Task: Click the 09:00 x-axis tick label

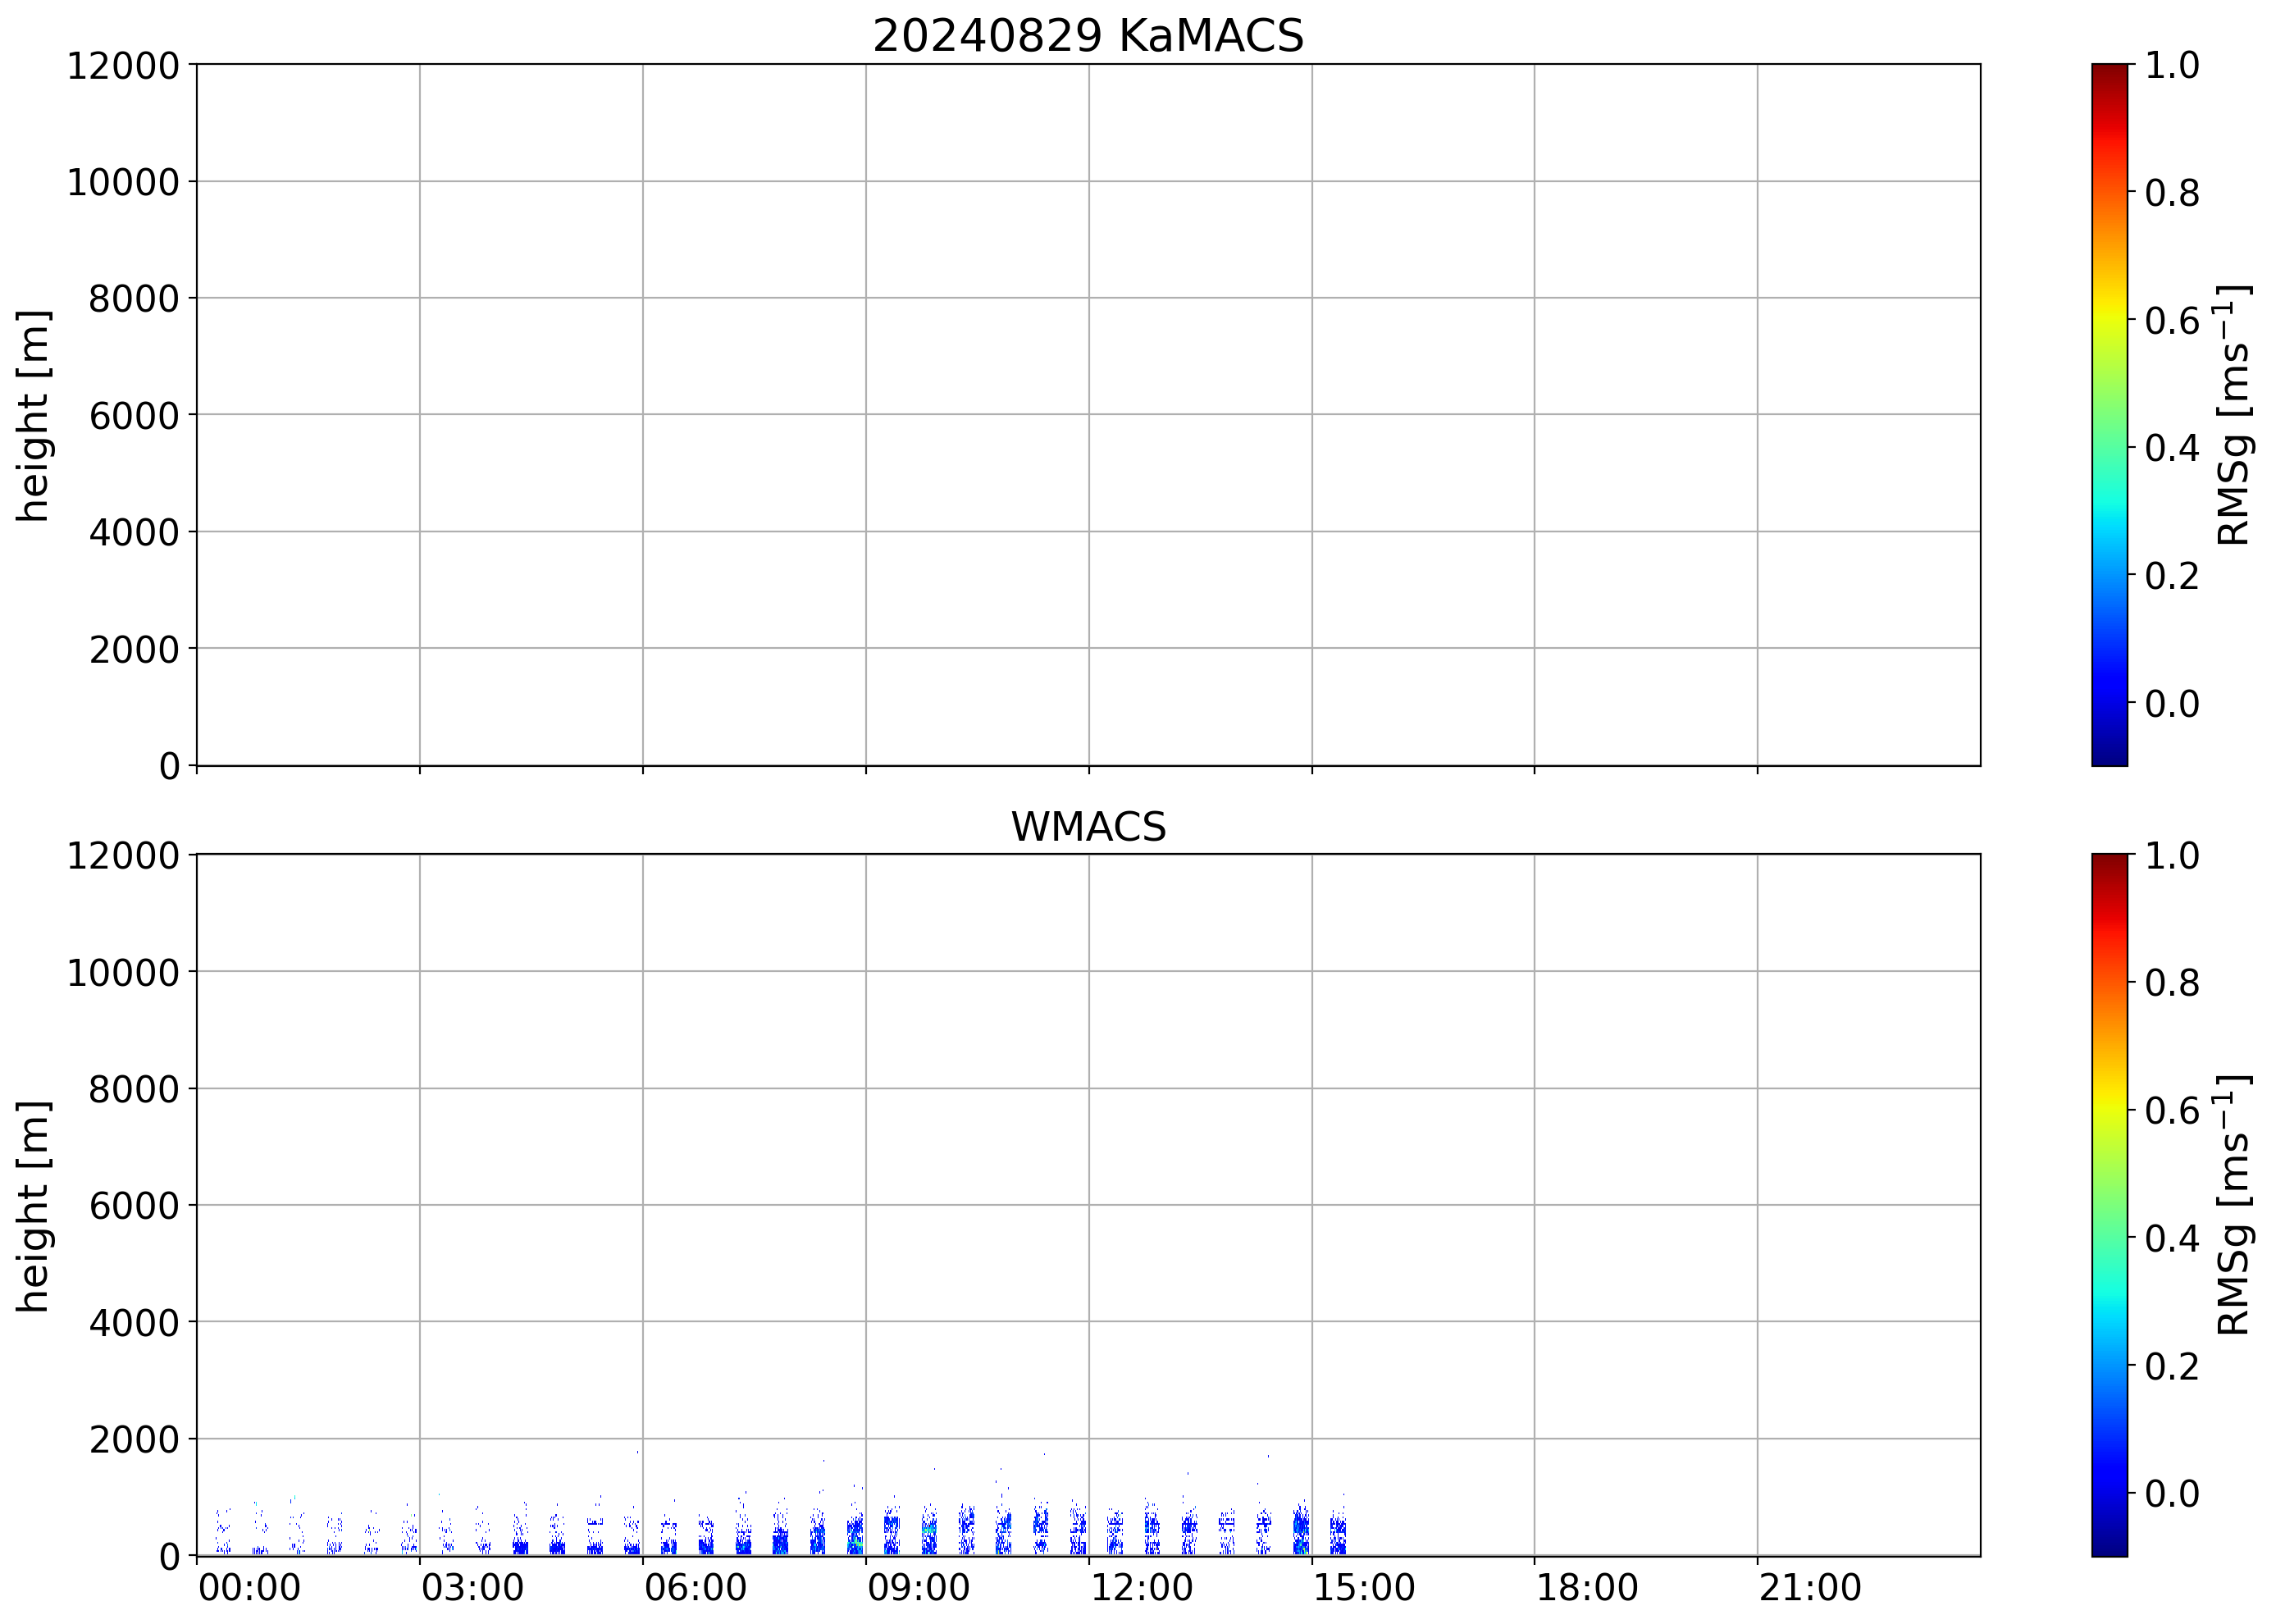Action: (x=917, y=1588)
